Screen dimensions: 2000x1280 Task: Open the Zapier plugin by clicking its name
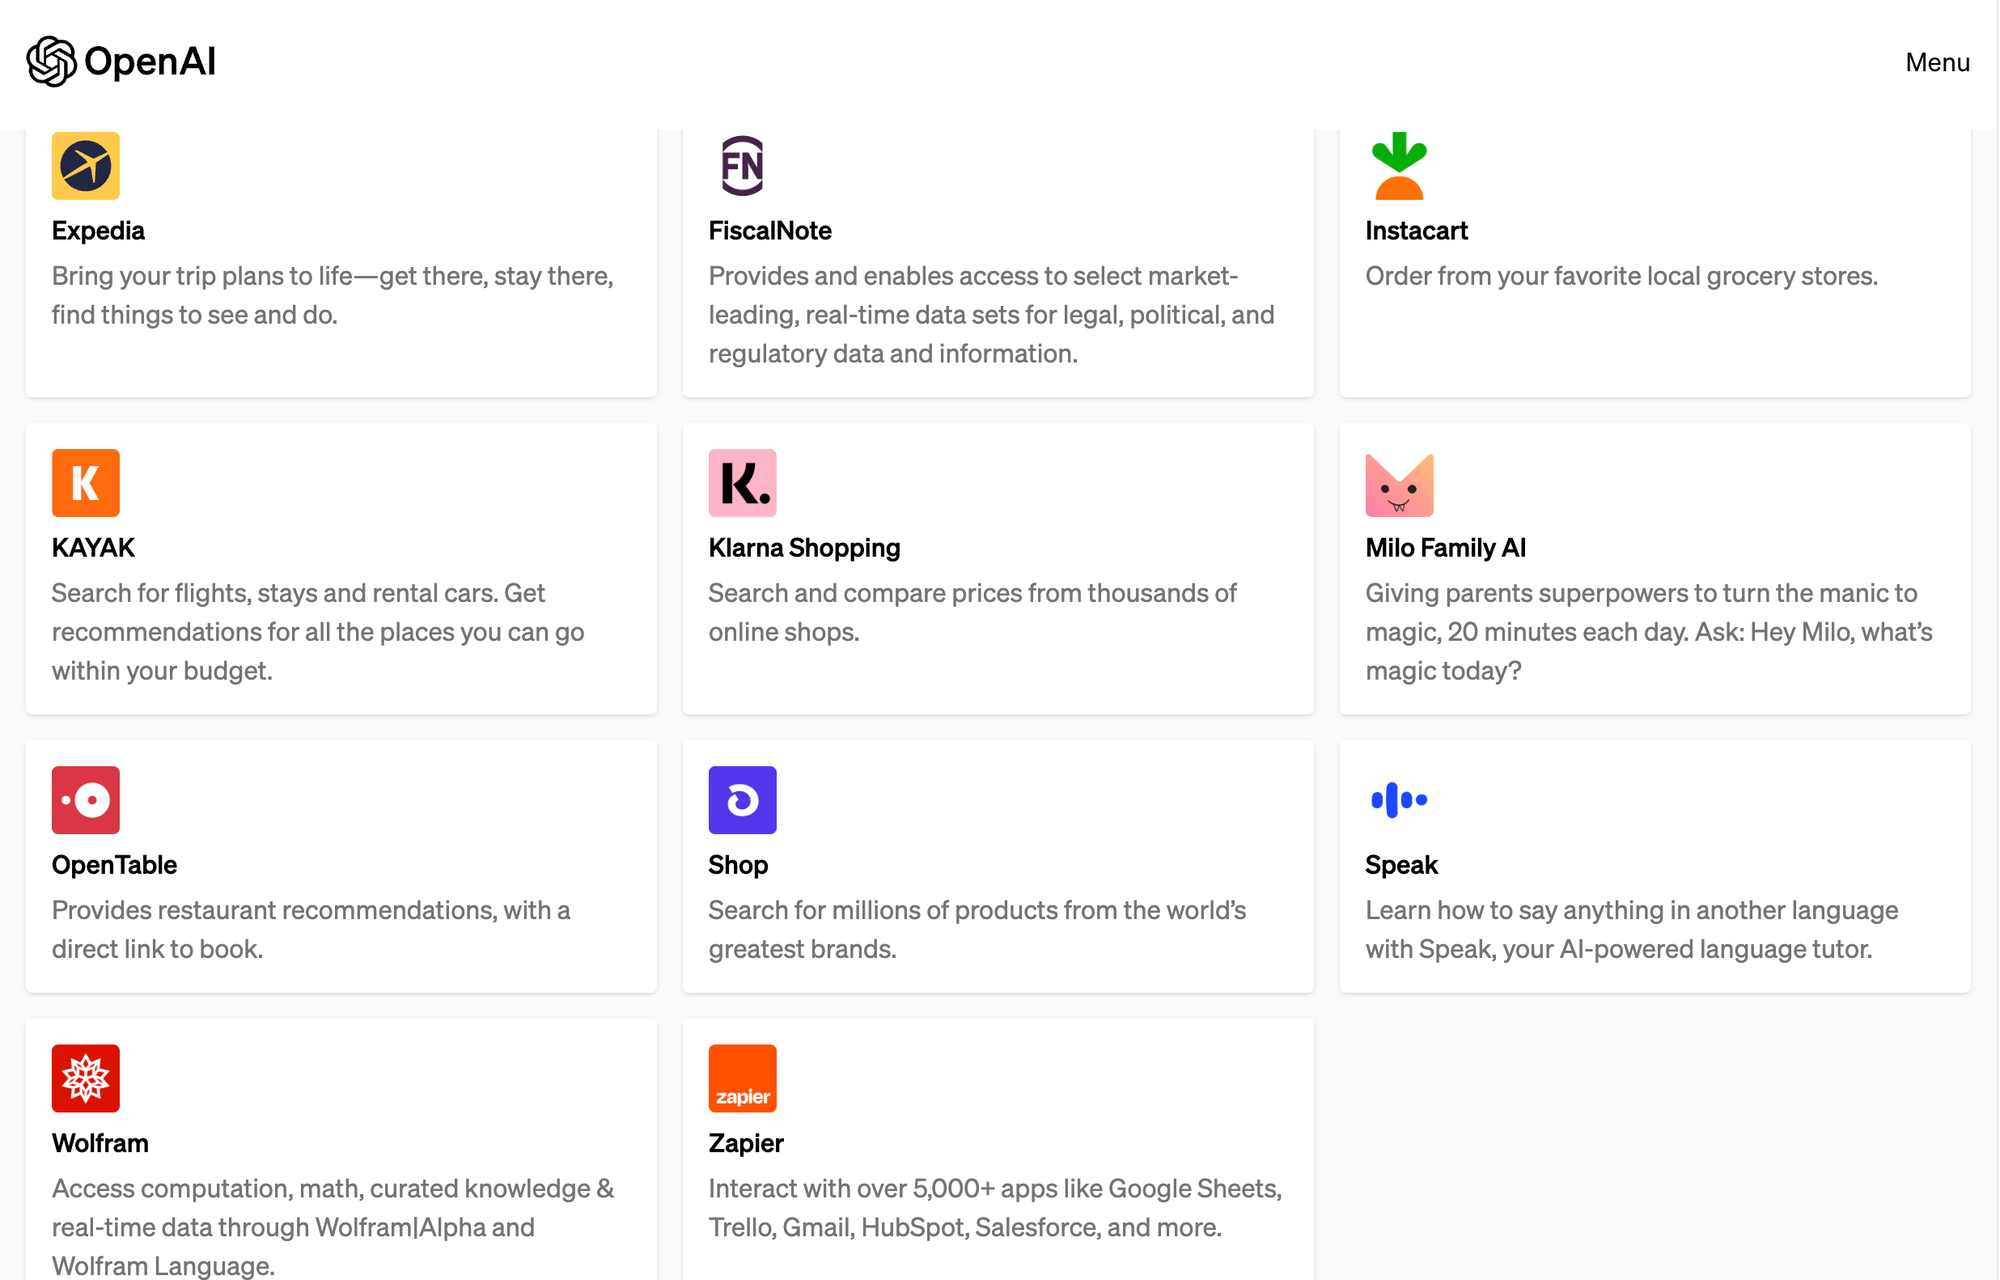pyautogui.click(x=744, y=1143)
